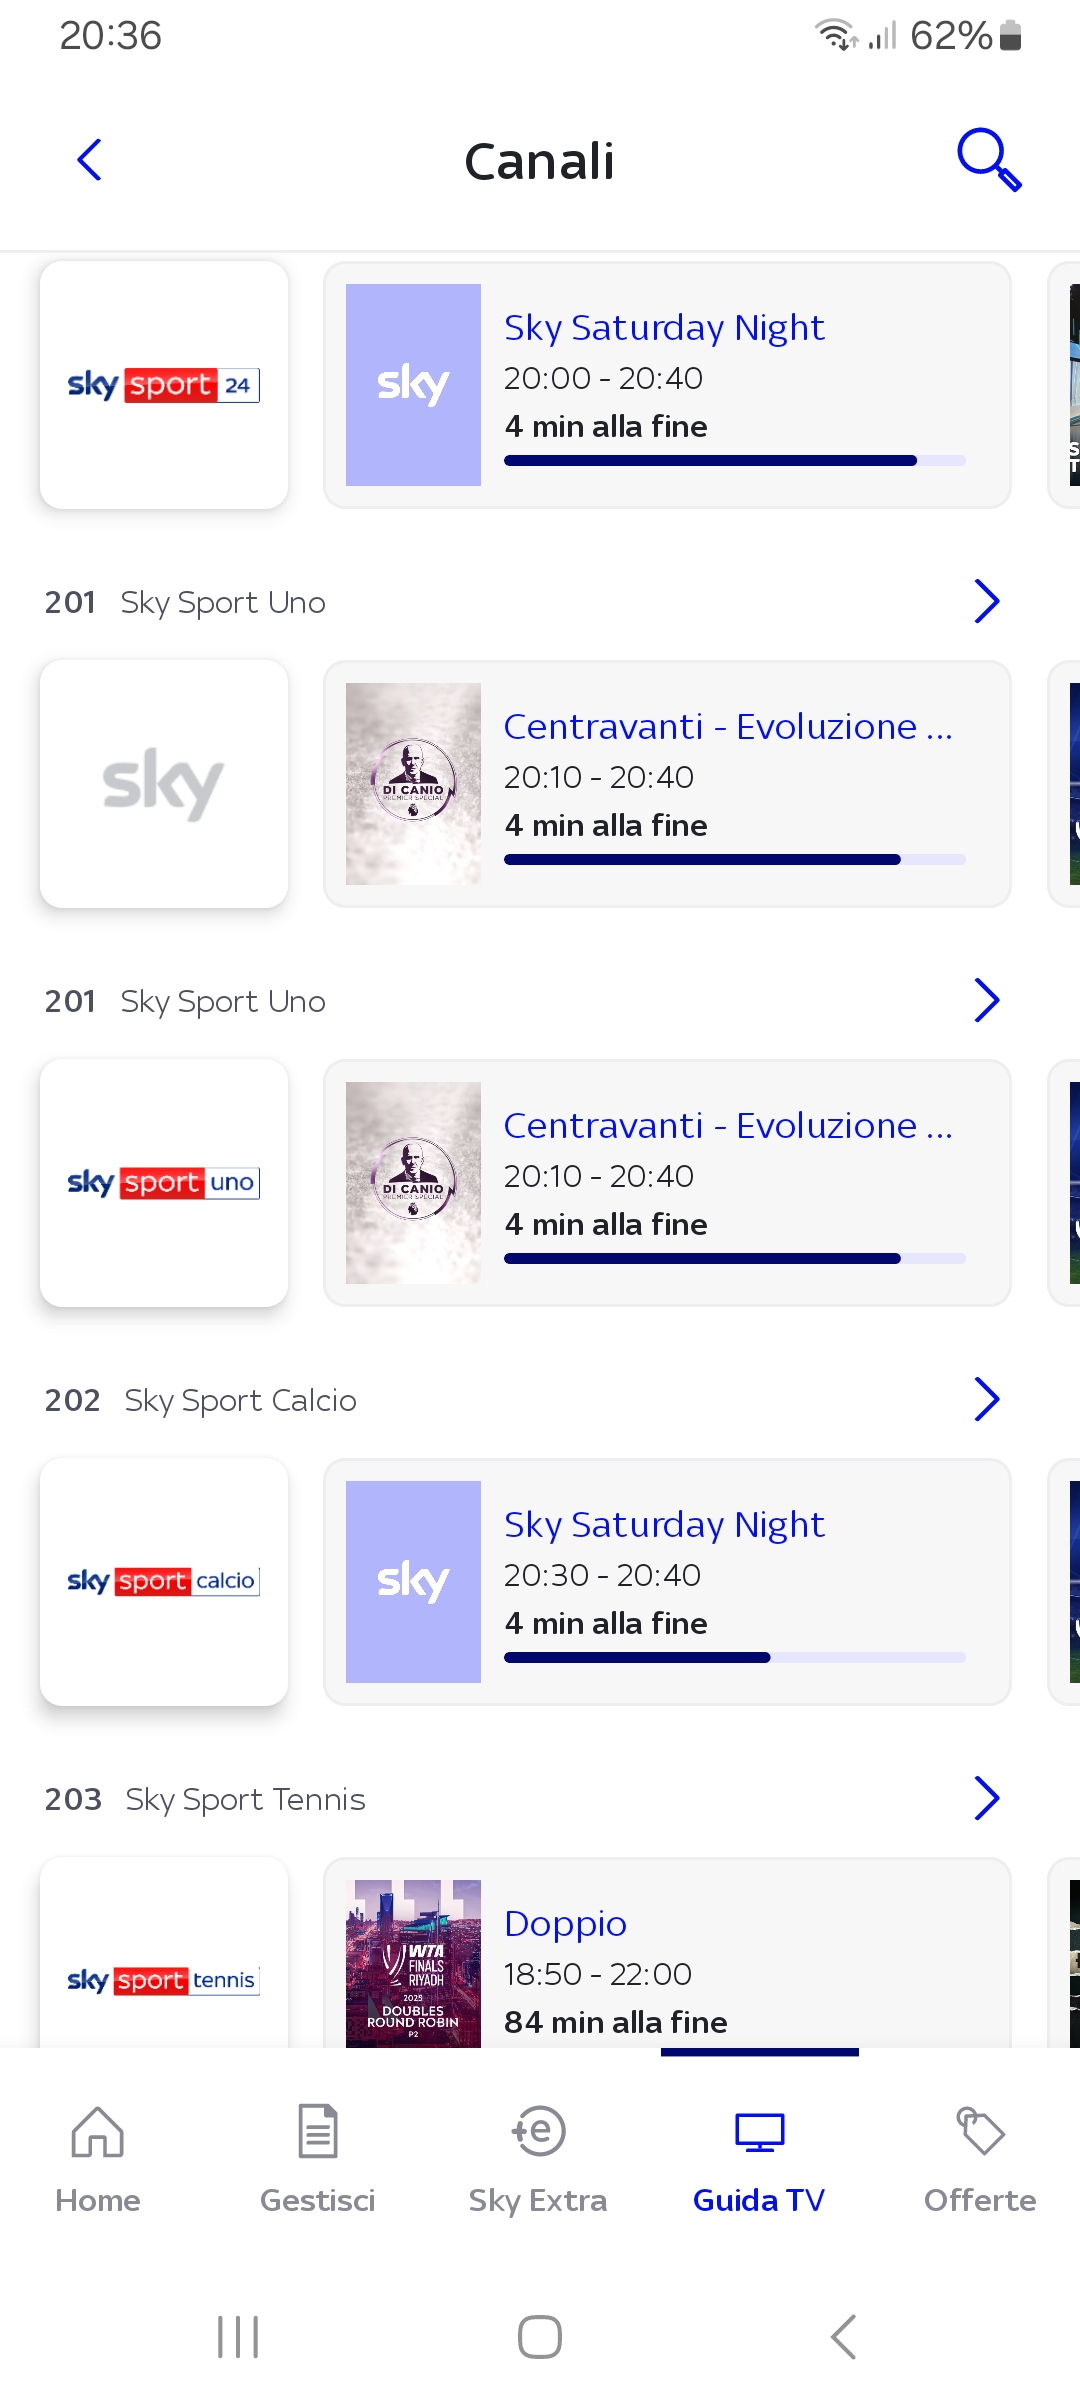
Task: Expand the 203 Sky Sport Tennis chevron
Action: [x=986, y=1798]
